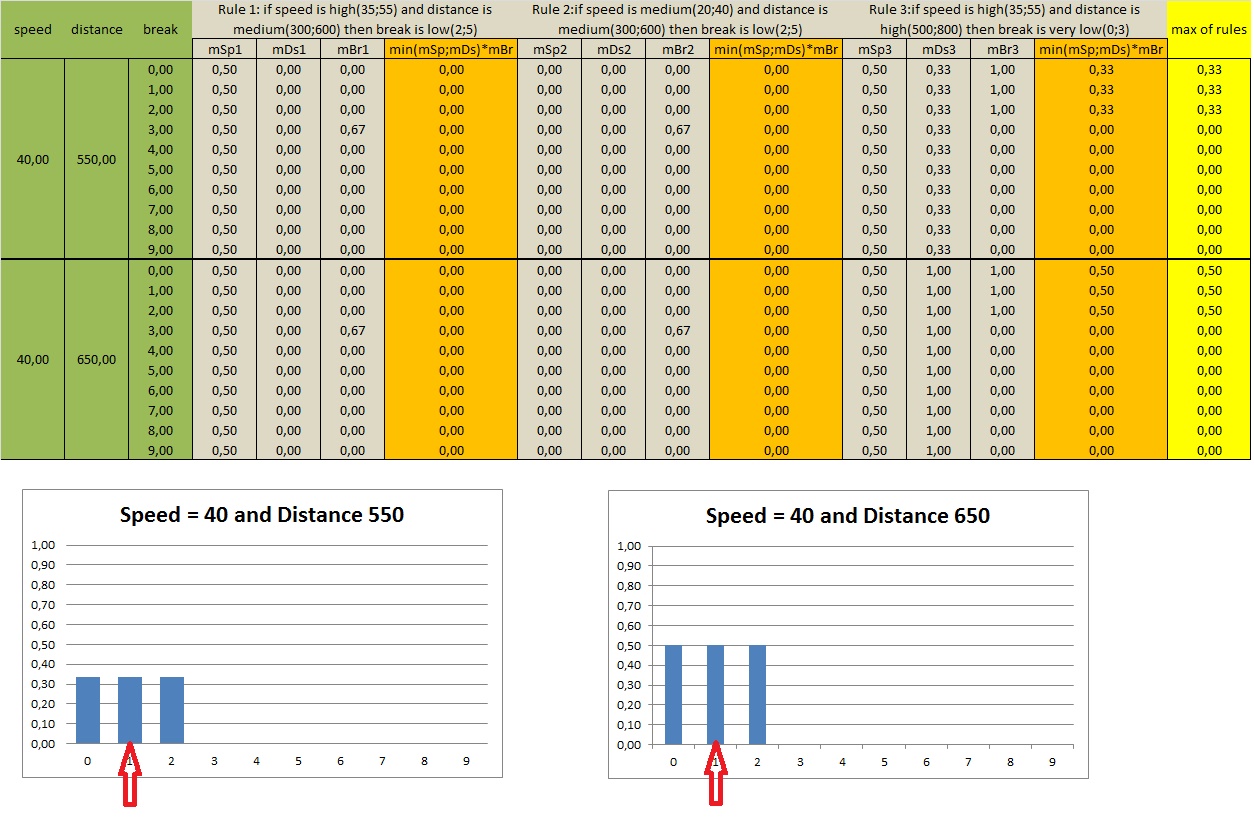The image size is (1254, 835).
Task: Select the 'speed' column header cell
Action: [x=32, y=29]
